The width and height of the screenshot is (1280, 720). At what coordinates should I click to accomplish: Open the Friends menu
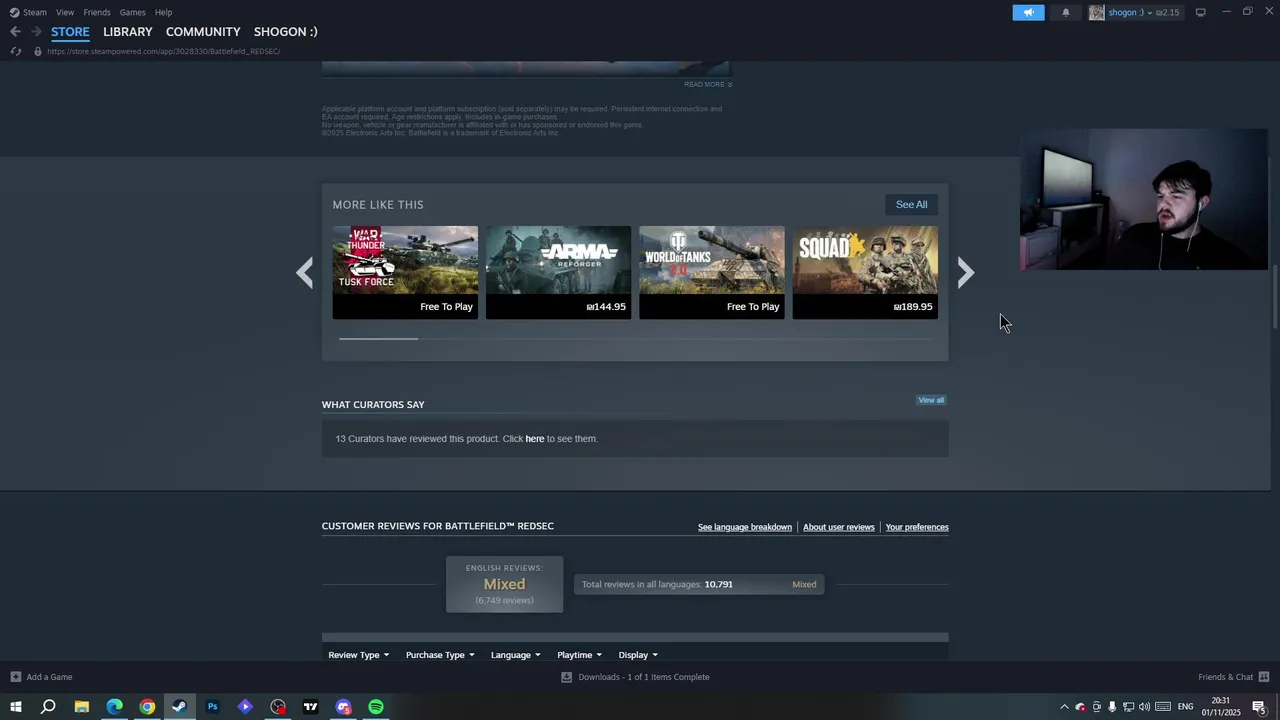tap(97, 12)
